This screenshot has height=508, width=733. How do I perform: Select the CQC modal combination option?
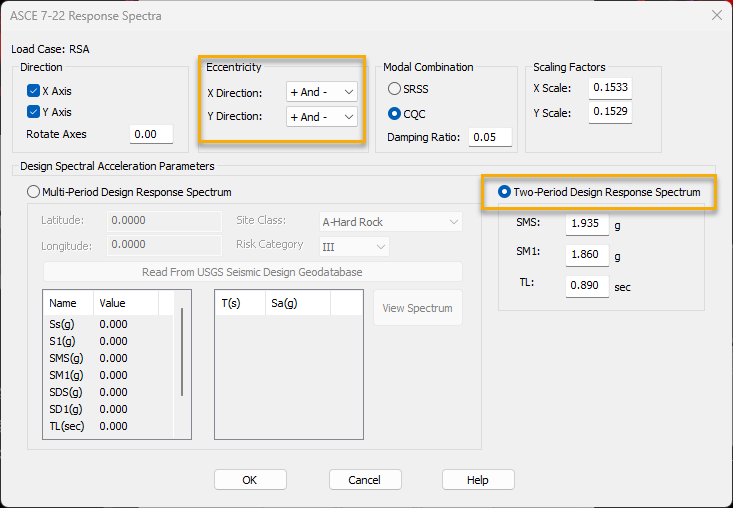395,114
